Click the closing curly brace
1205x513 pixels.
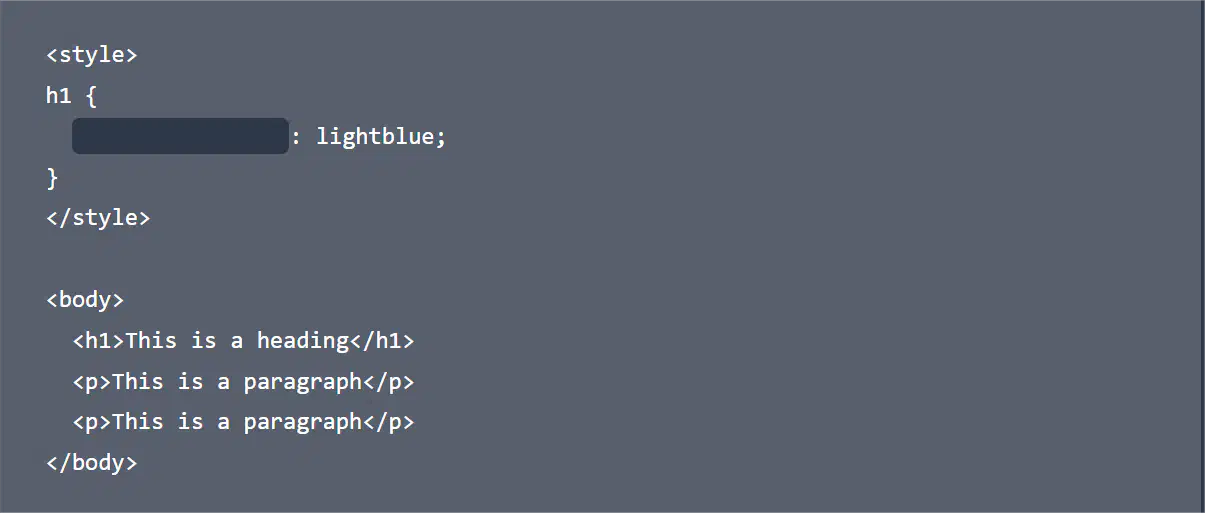click(53, 178)
